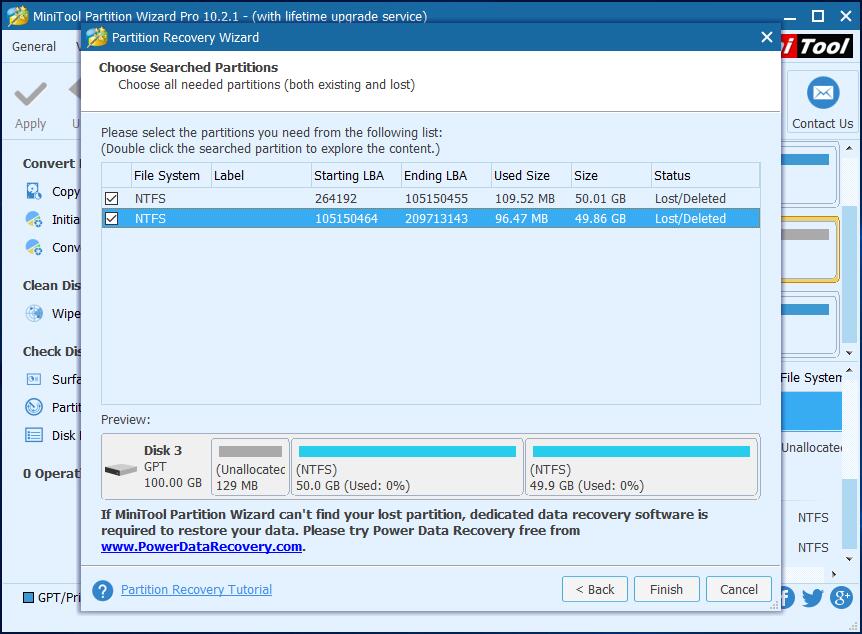Go back with the Back button

click(595, 589)
